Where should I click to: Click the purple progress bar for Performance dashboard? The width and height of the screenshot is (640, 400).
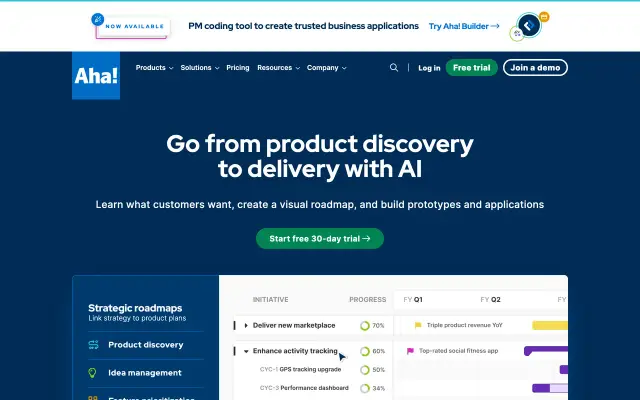coord(550,388)
